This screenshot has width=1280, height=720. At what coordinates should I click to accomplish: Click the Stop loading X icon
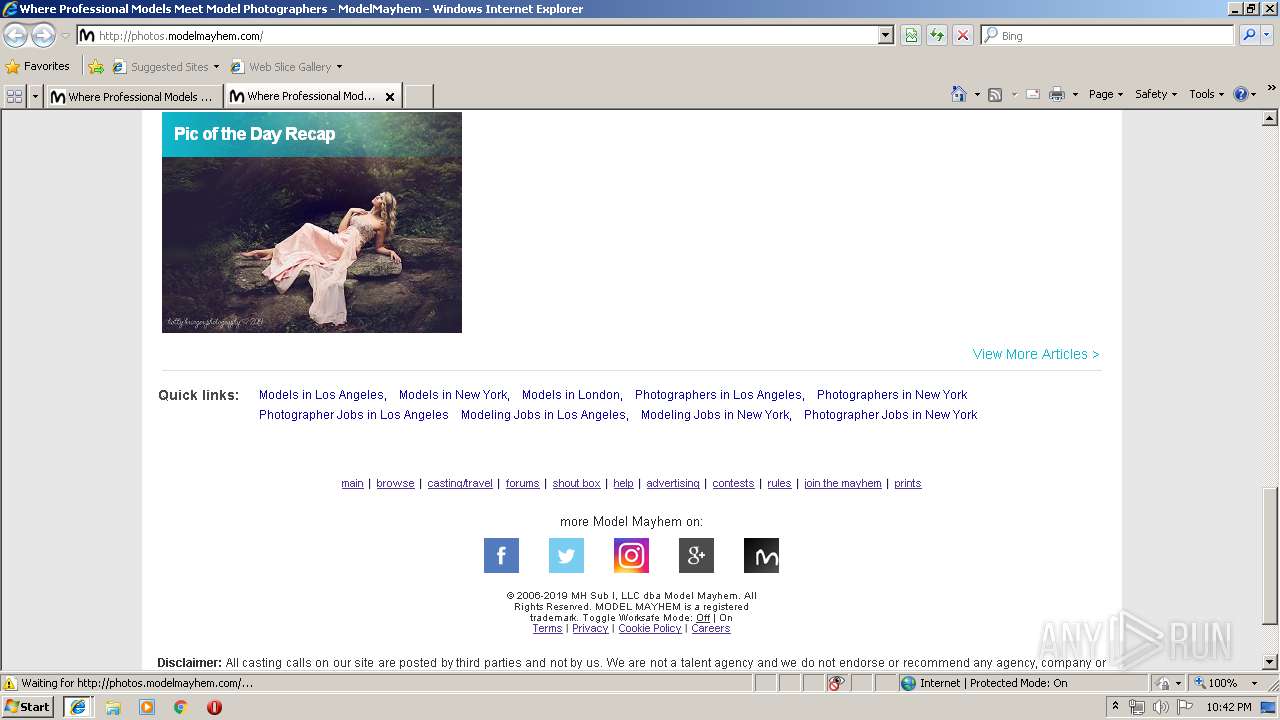[962, 35]
